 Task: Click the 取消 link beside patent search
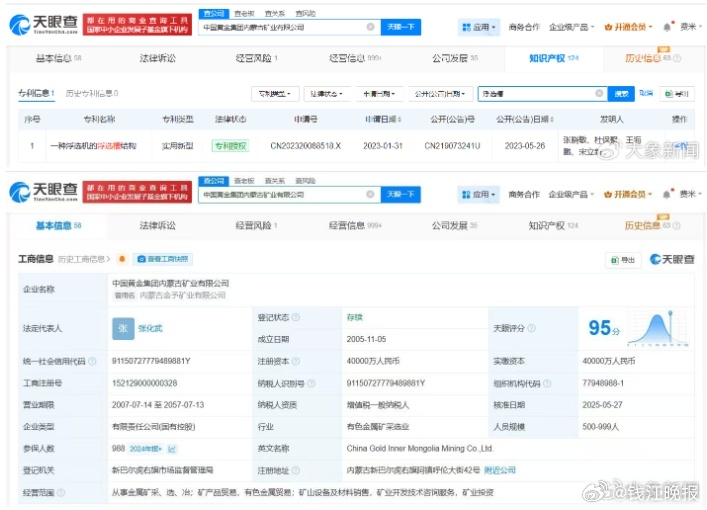(x=646, y=93)
